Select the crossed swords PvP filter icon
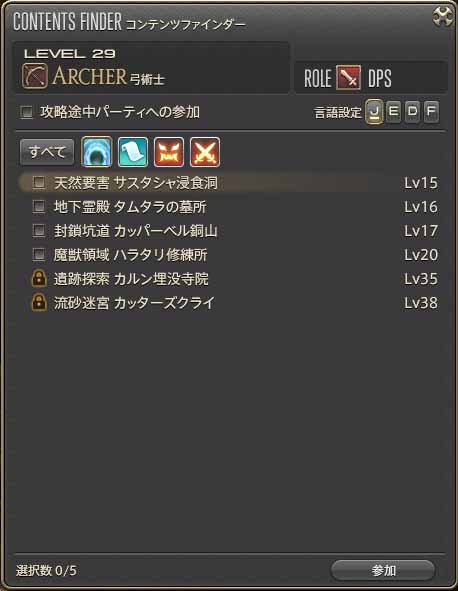Image resolution: width=458 pixels, height=591 pixels. coord(205,152)
